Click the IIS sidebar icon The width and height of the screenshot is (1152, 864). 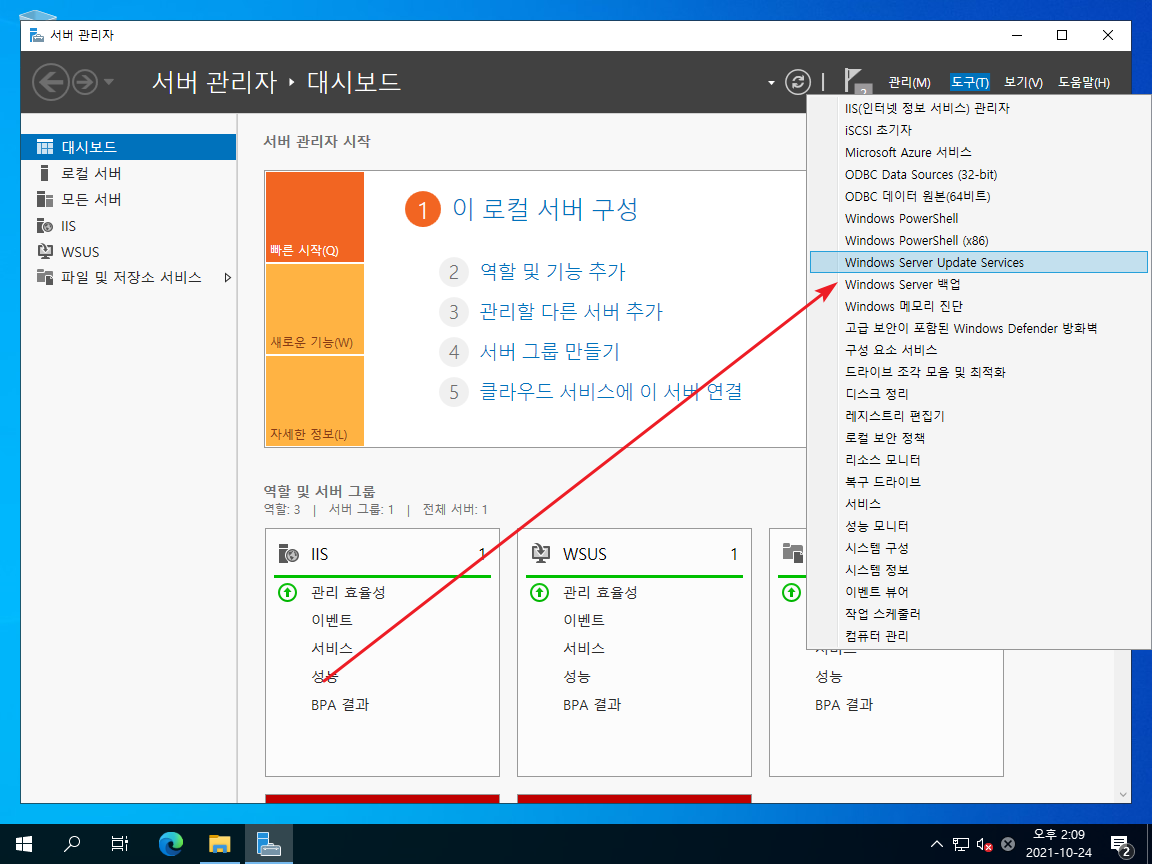45,226
